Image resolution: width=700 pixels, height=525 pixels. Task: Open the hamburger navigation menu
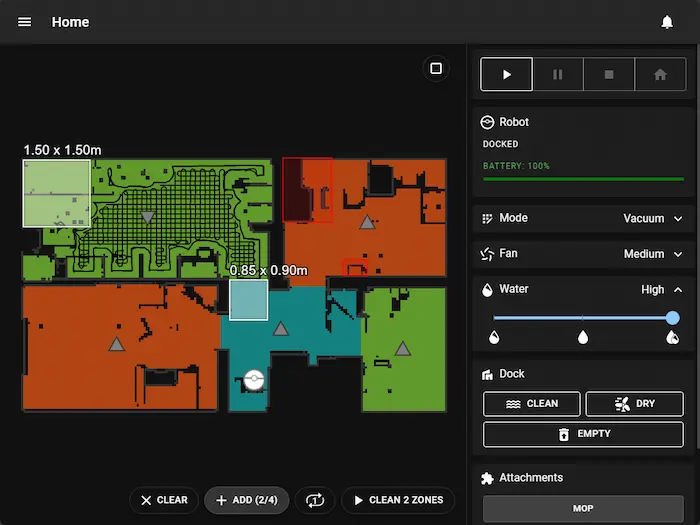click(25, 22)
